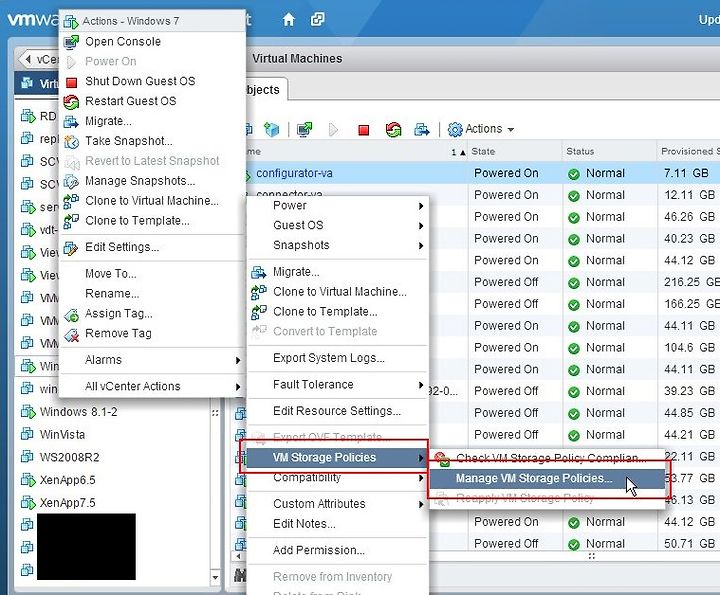Expand the All vCenter Actions submenu

pos(152,387)
